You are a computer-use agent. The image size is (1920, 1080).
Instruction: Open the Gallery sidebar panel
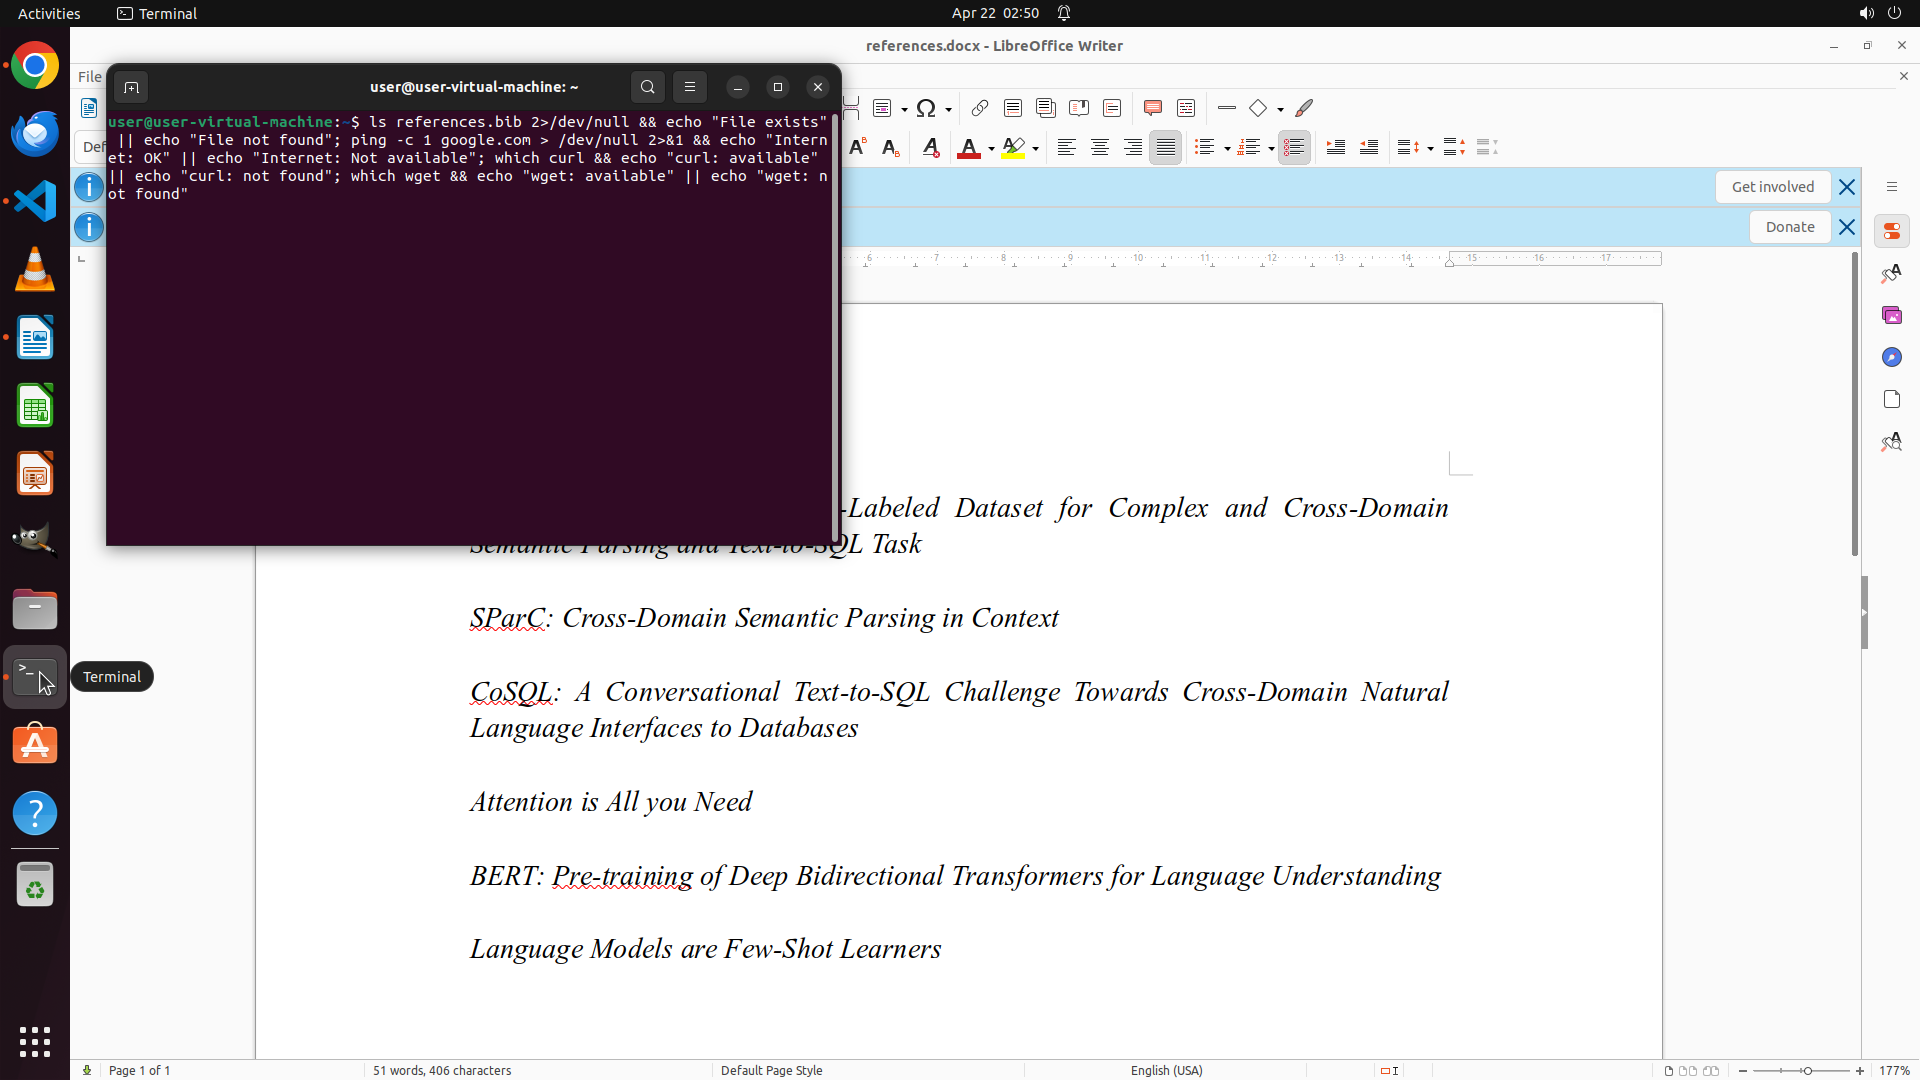pos(1891,316)
